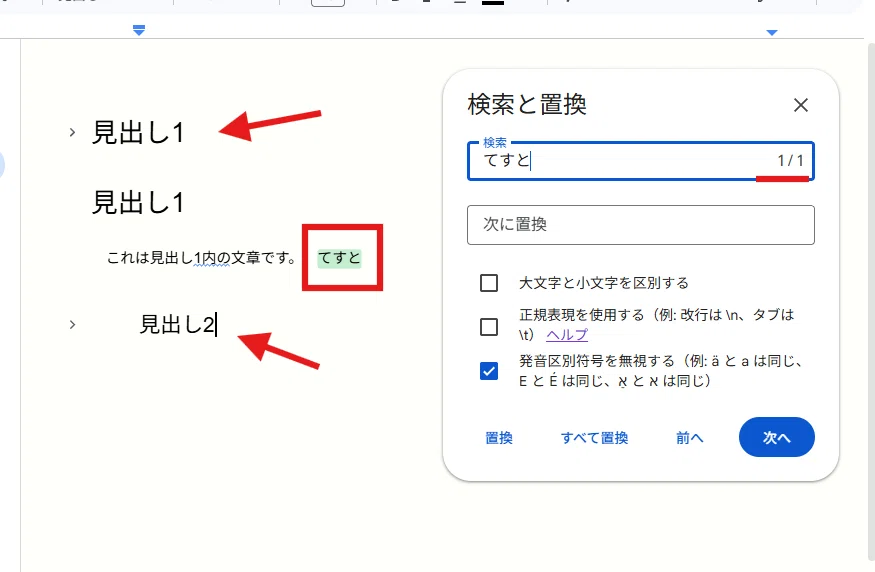Click the 検索 search input field

click(x=641, y=161)
